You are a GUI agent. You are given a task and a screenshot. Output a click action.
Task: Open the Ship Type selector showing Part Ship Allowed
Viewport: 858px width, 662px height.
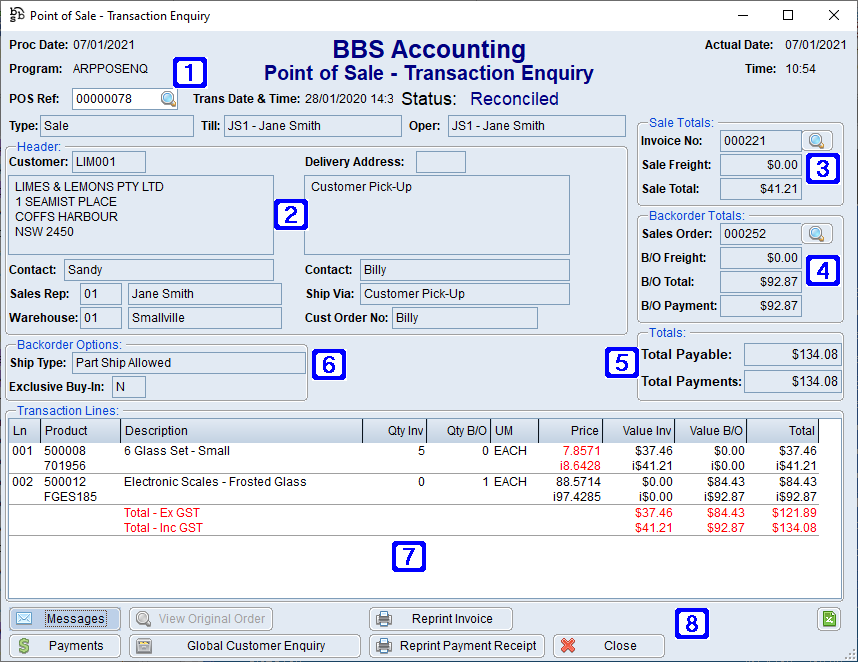coord(188,363)
